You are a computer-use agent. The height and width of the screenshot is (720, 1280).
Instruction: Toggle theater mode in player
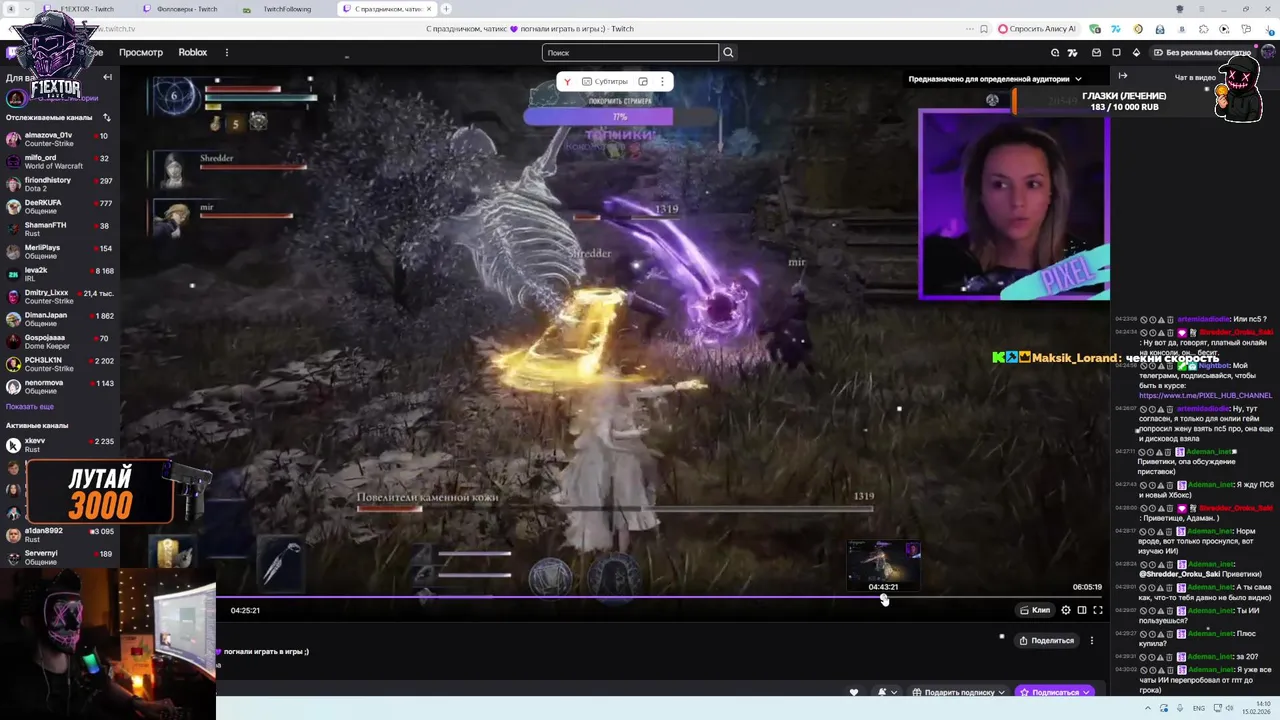[1082, 610]
